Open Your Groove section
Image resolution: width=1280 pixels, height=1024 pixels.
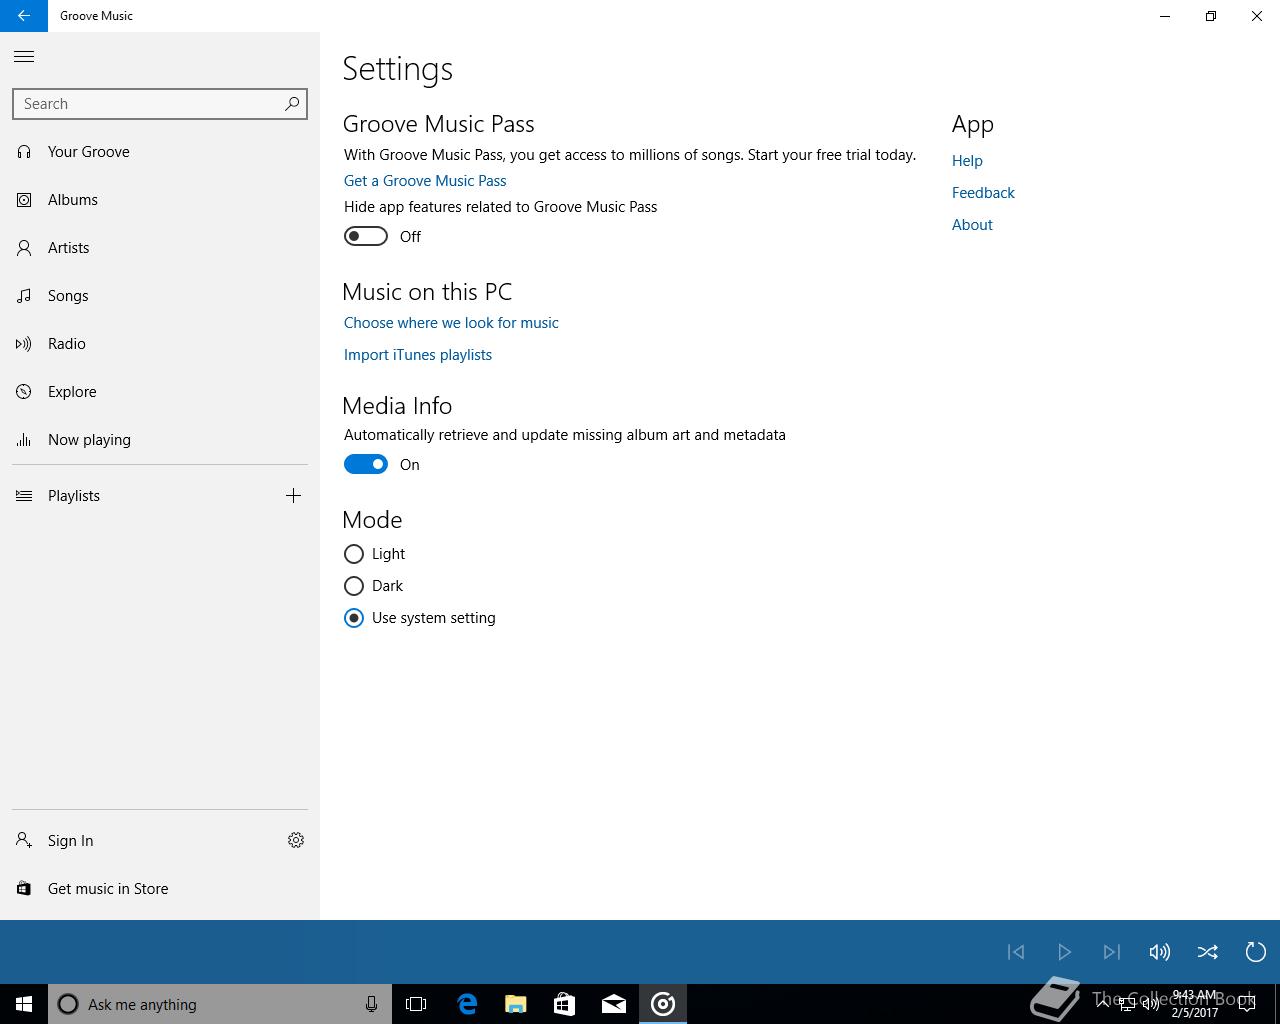(160, 152)
